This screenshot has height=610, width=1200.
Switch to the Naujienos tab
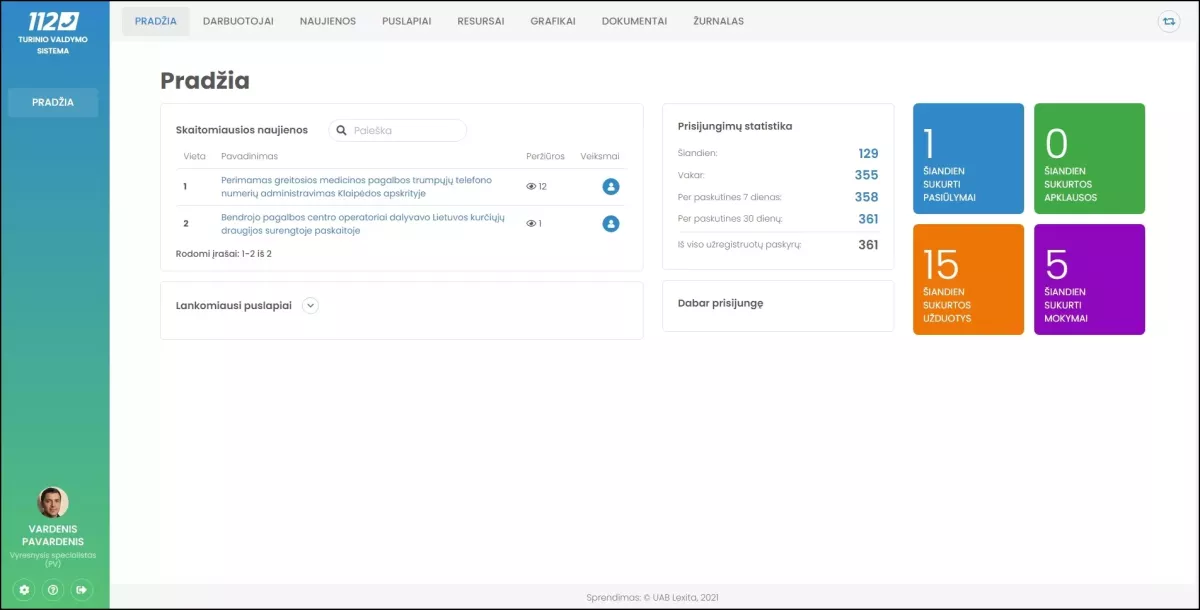click(328, 21)
